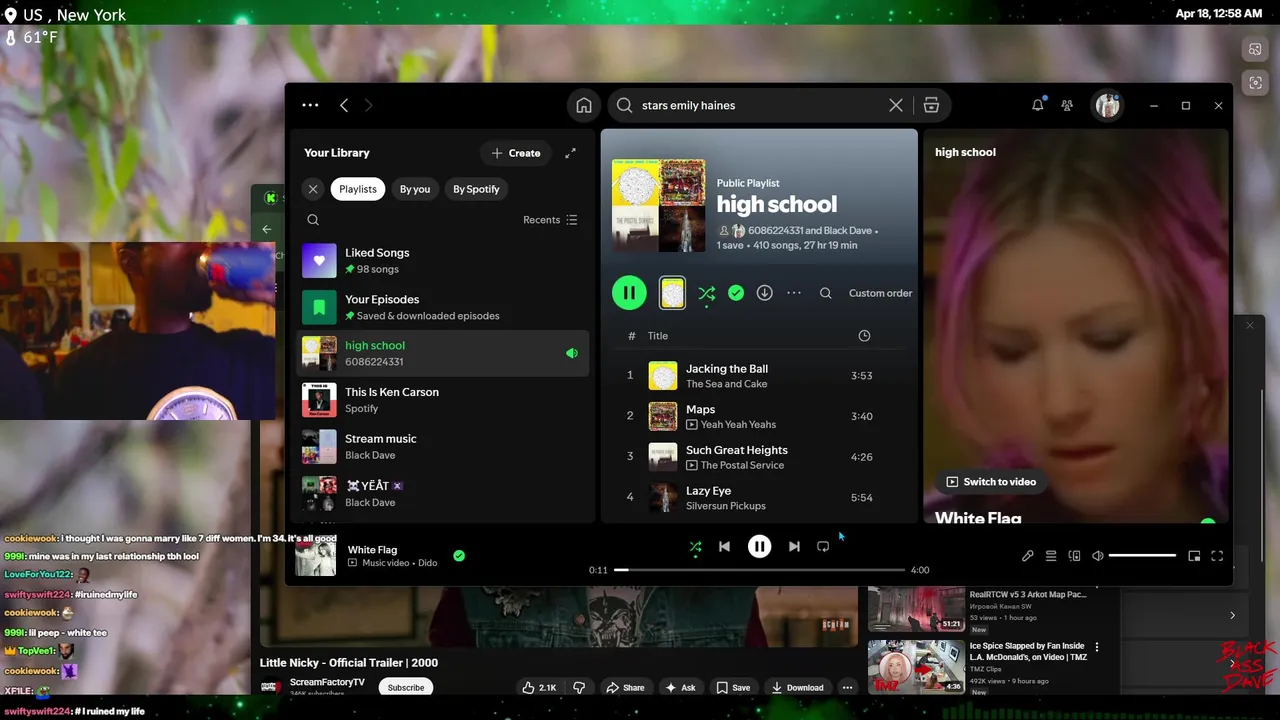
Task: Open the YEAT playlist by Black Dave
Action: [444, 493]
